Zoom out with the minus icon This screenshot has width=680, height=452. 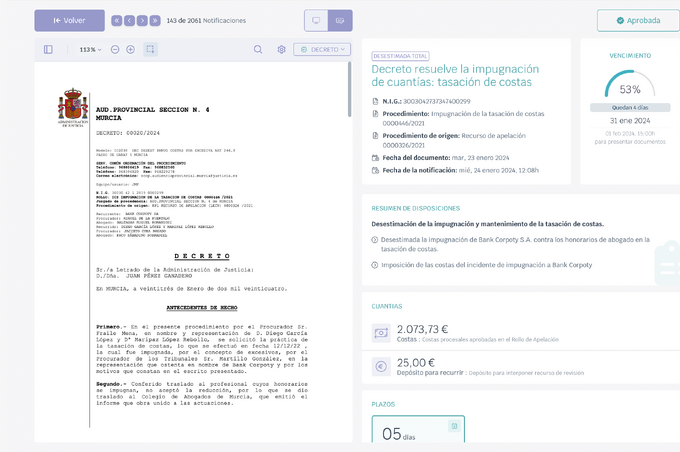[x=115, y=49]
